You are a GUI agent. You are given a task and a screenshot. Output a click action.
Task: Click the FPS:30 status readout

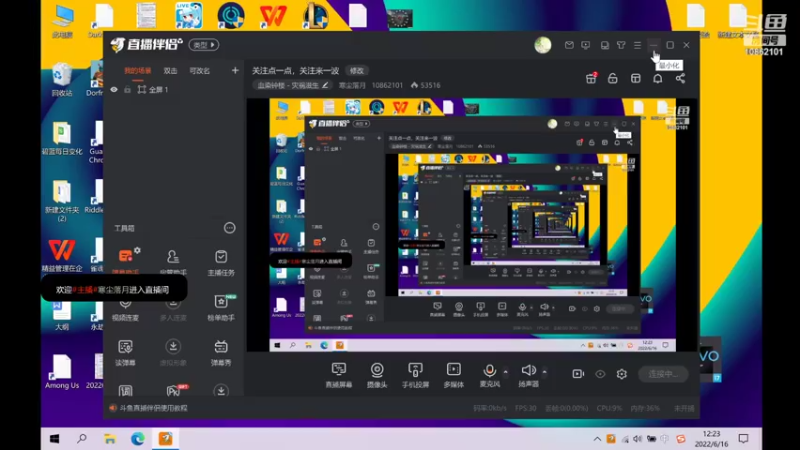526,408
